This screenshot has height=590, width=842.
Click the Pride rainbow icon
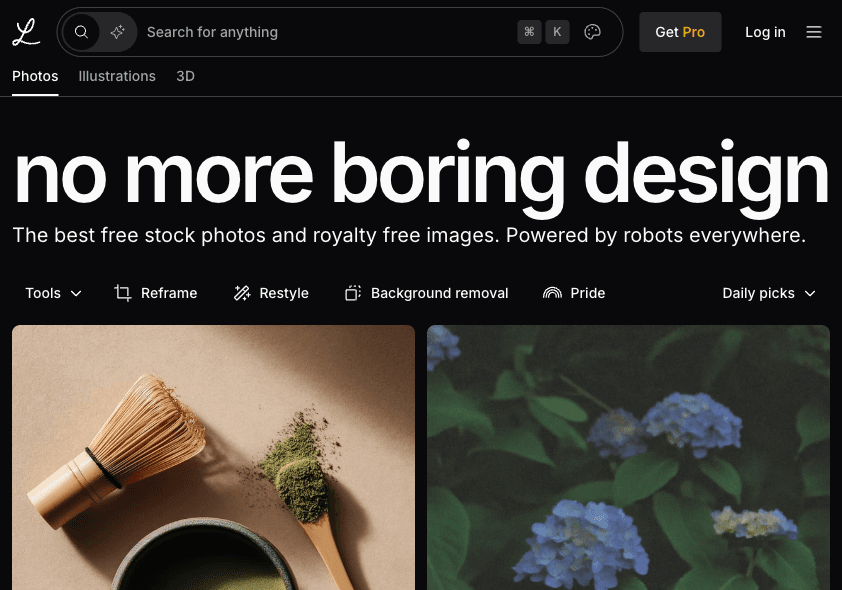point(552,293)
